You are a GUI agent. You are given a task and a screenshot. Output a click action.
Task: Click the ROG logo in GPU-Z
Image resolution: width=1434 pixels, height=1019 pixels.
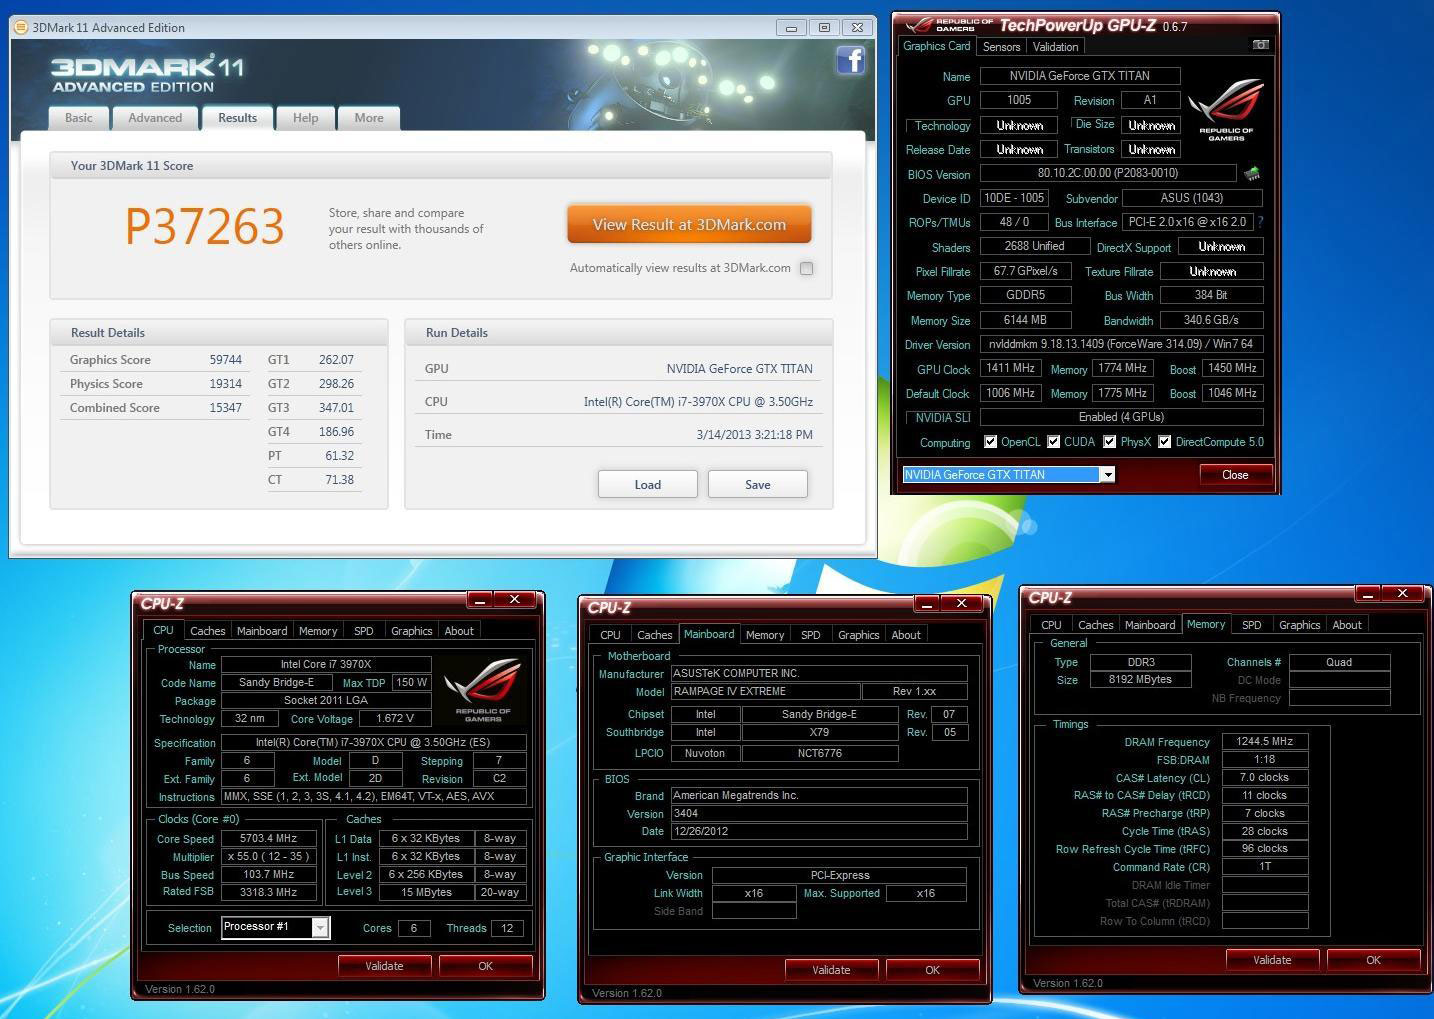pyautogui.click(x=1226, y=109)
